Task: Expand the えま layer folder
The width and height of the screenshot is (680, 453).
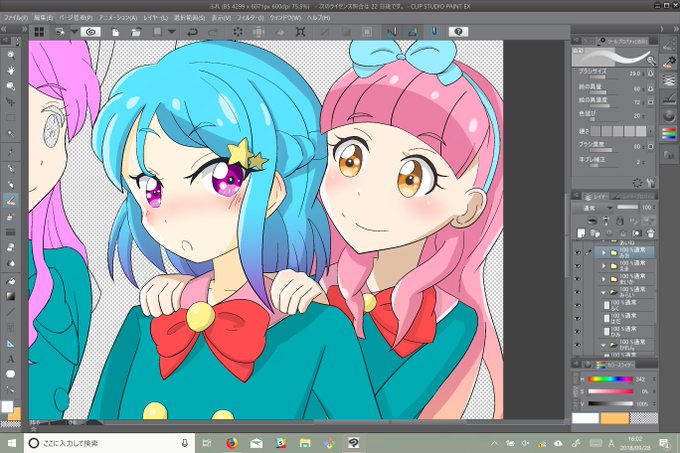Action: tap(604, 265)
